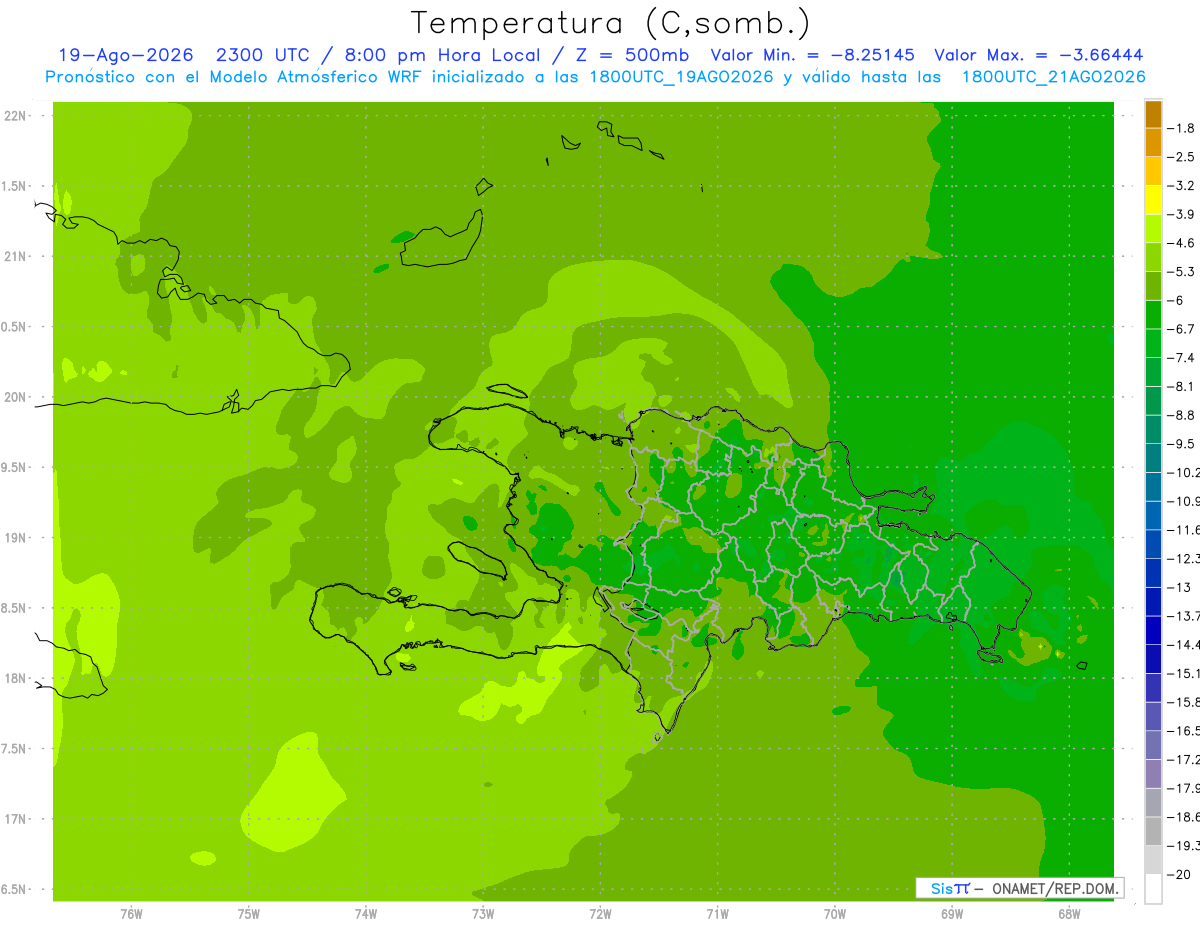This screenshot has height=927, width=1200.
Task: Pick the colorbar swatch between -6 and -6.7
Action: (x=1153, y=315)
